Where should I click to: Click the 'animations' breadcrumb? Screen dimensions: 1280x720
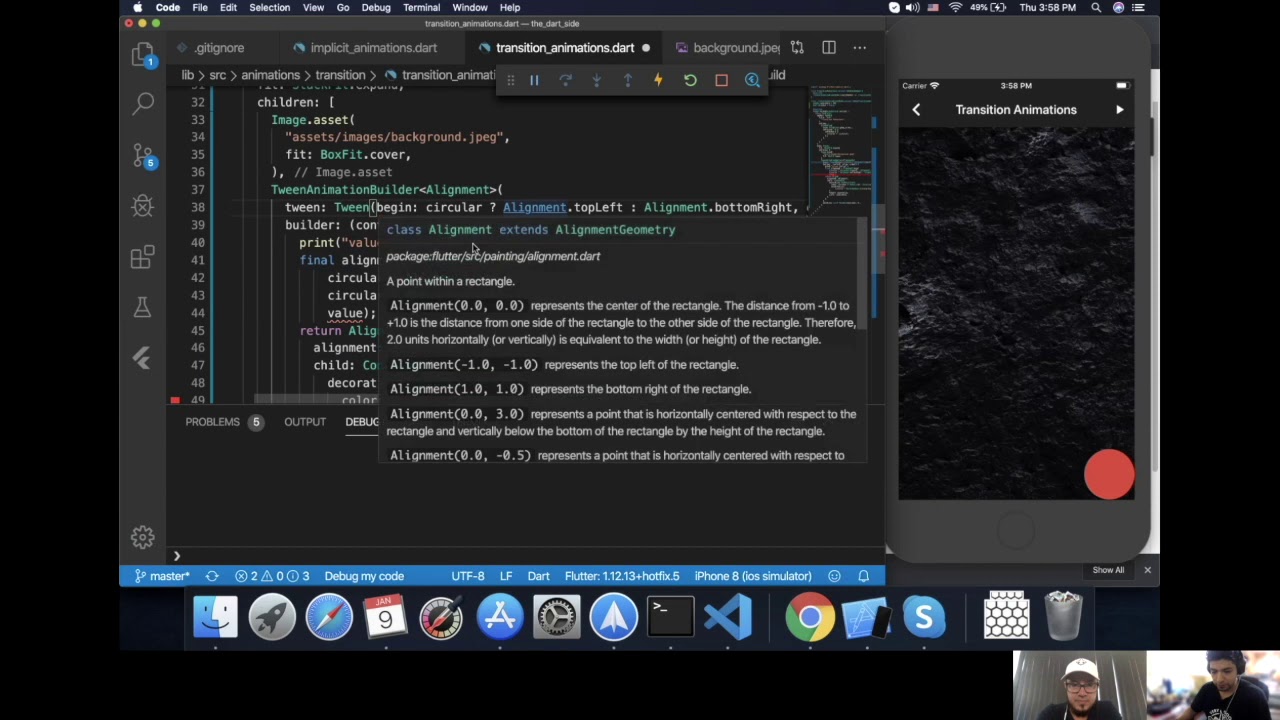tap(270, 75)
